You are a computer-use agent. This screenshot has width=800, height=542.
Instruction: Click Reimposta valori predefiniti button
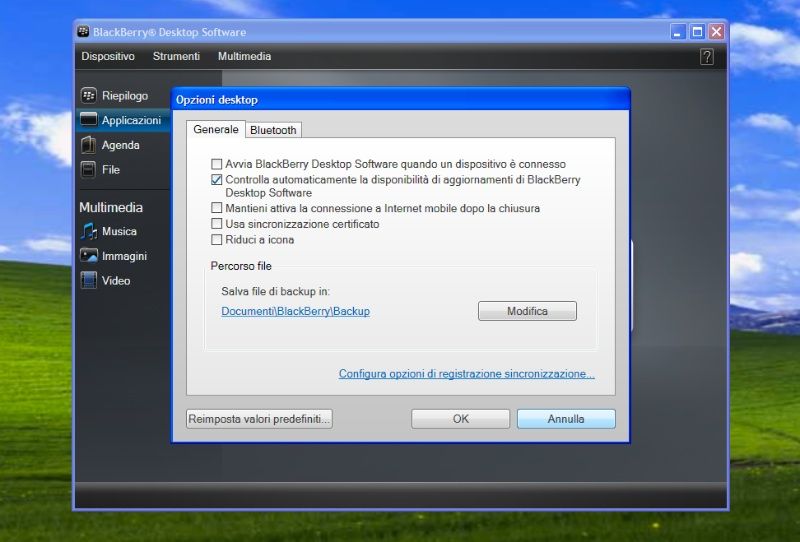pyautogui.click(x=259, y=419)
